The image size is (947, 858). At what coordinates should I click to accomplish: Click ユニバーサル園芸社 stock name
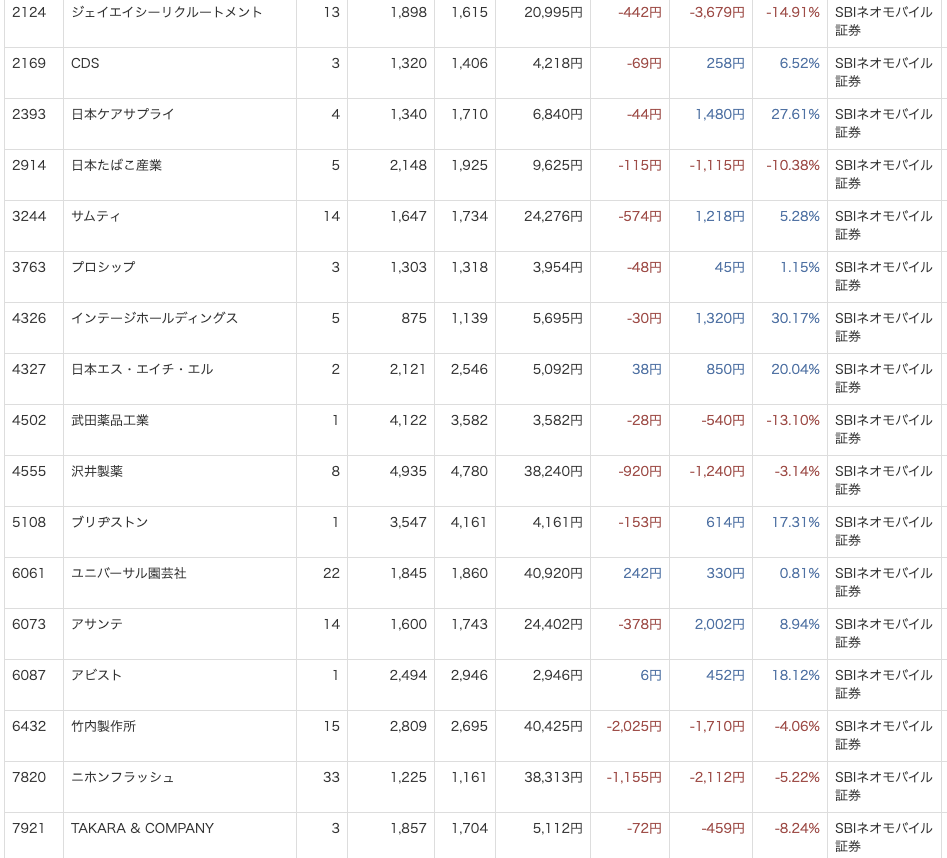pos(129,573)
